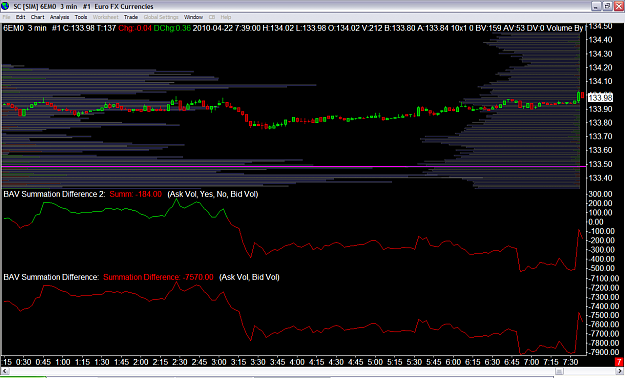Open the Analysis menu
Screen dimensions: 625x378
pos(59,17)
